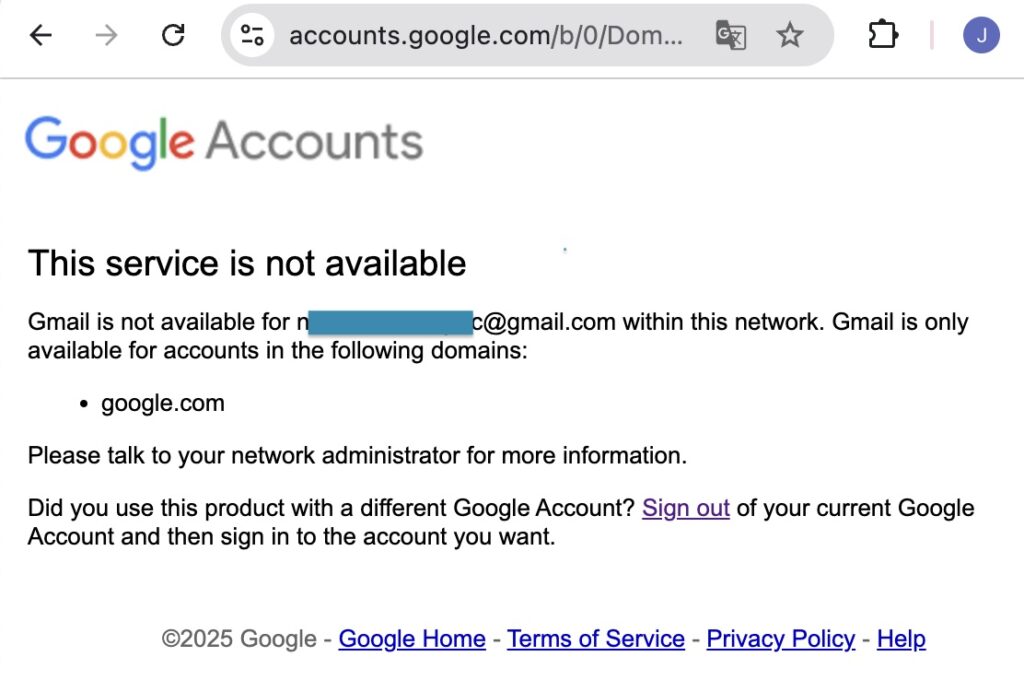Focus the accounts.google.com address bar
The width and height of the screenshot is (1024, 680).
485,36
